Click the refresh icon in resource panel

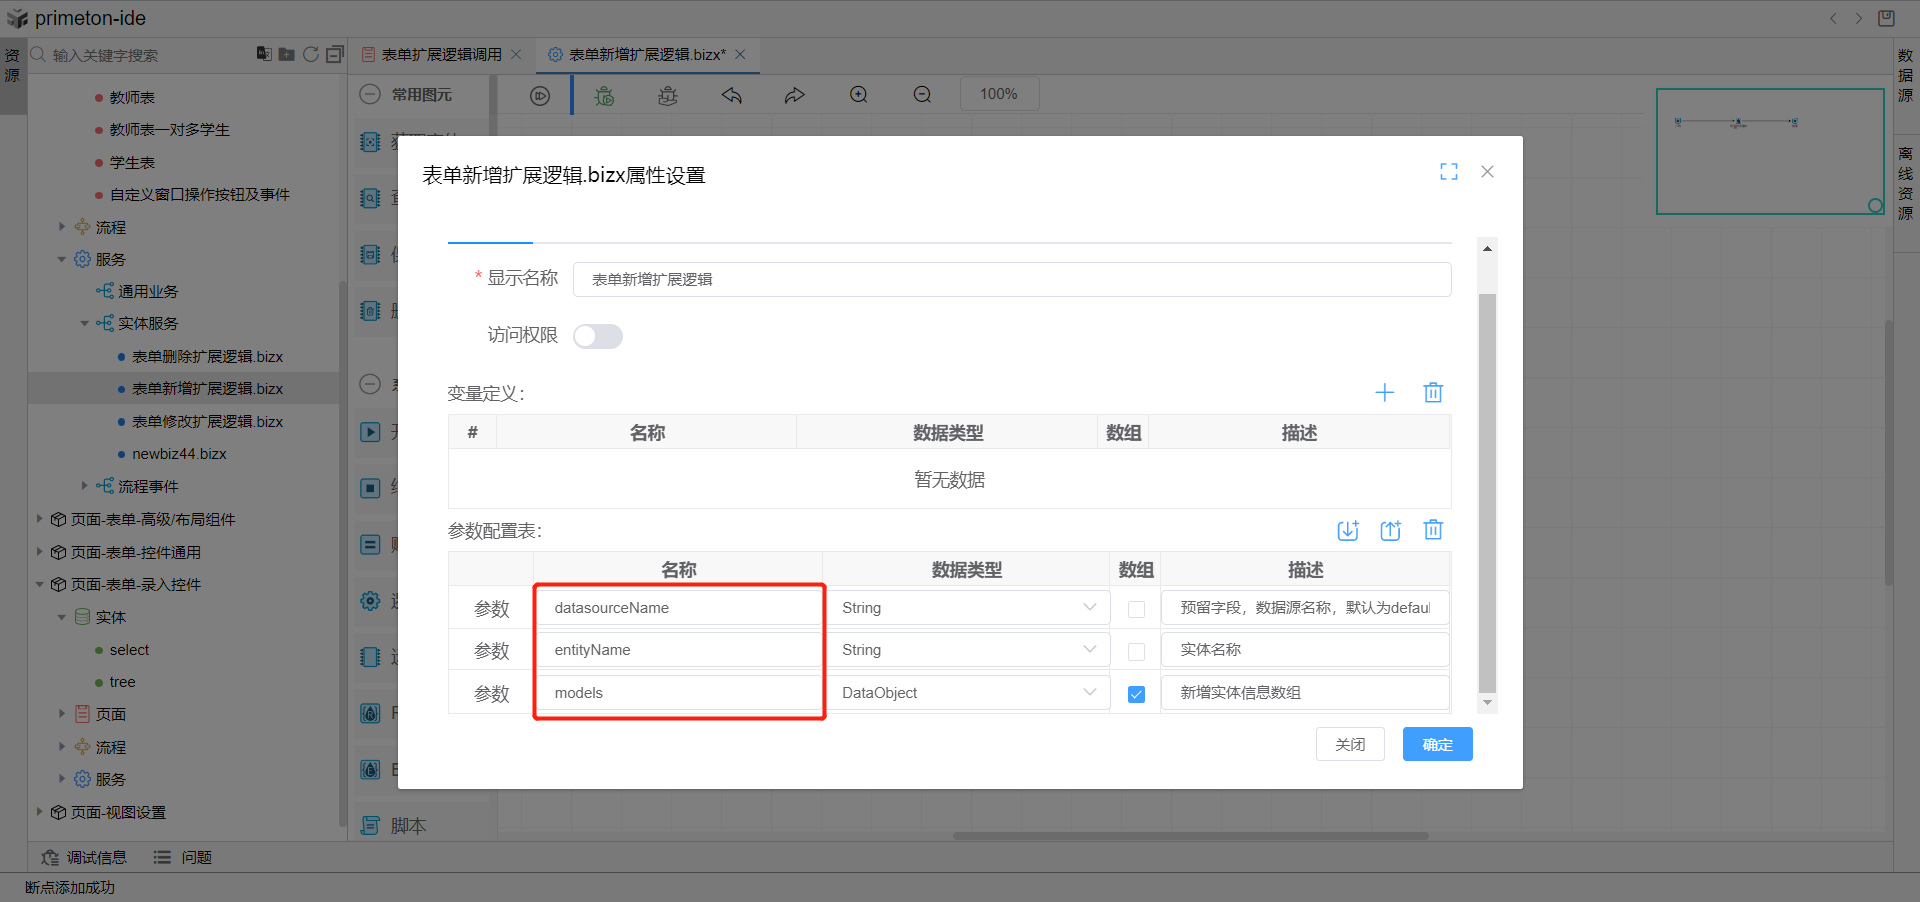tap(311, 55)
